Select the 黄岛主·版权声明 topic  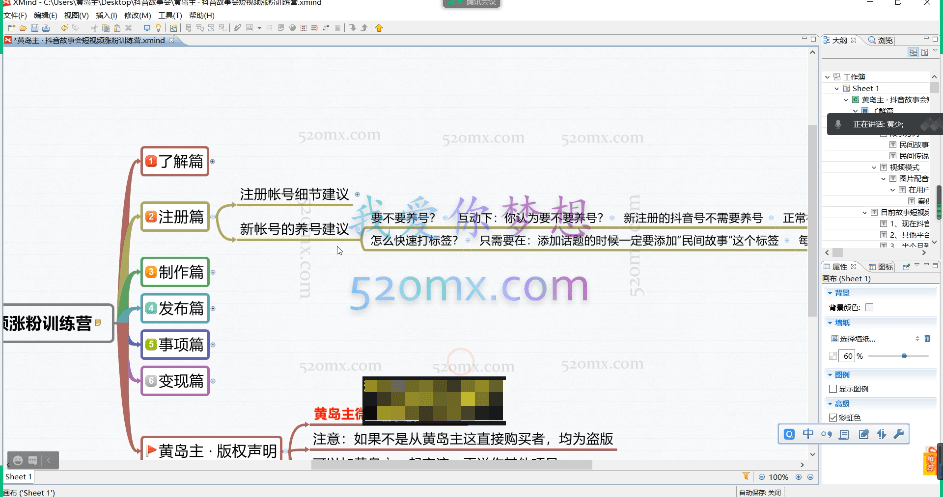point(211,450)
